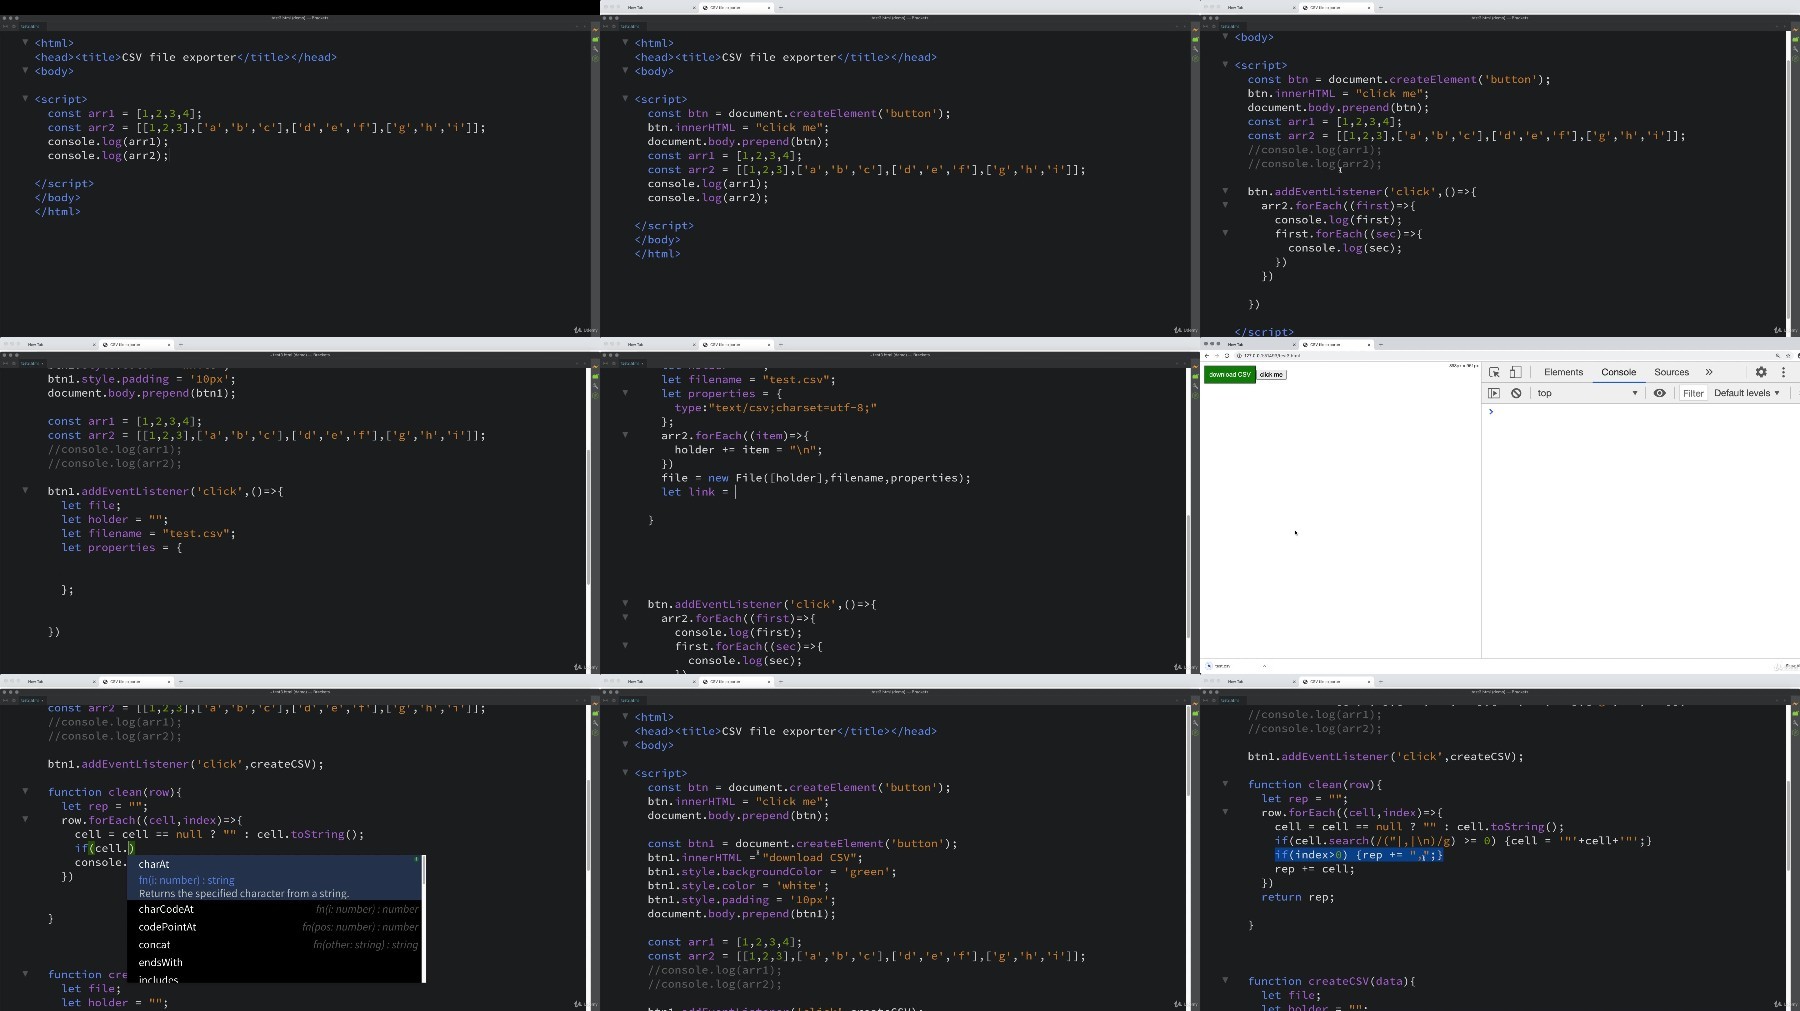
Task: Click the 'click me' page button
Action: click(1271, 375)
